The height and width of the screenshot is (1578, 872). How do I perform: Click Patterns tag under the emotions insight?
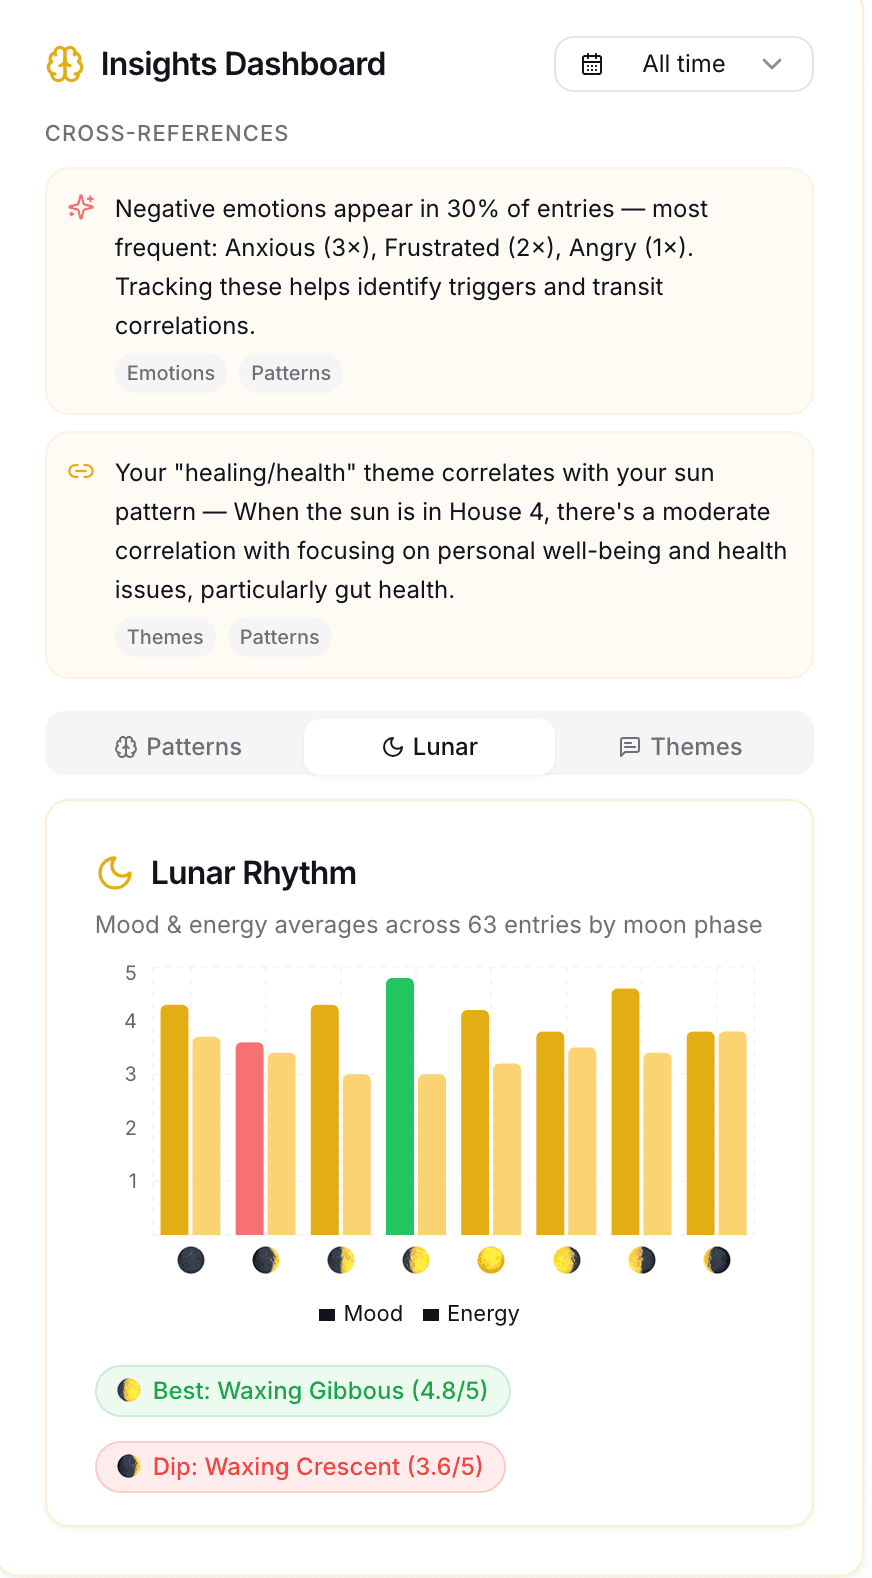tap(291, 373)
